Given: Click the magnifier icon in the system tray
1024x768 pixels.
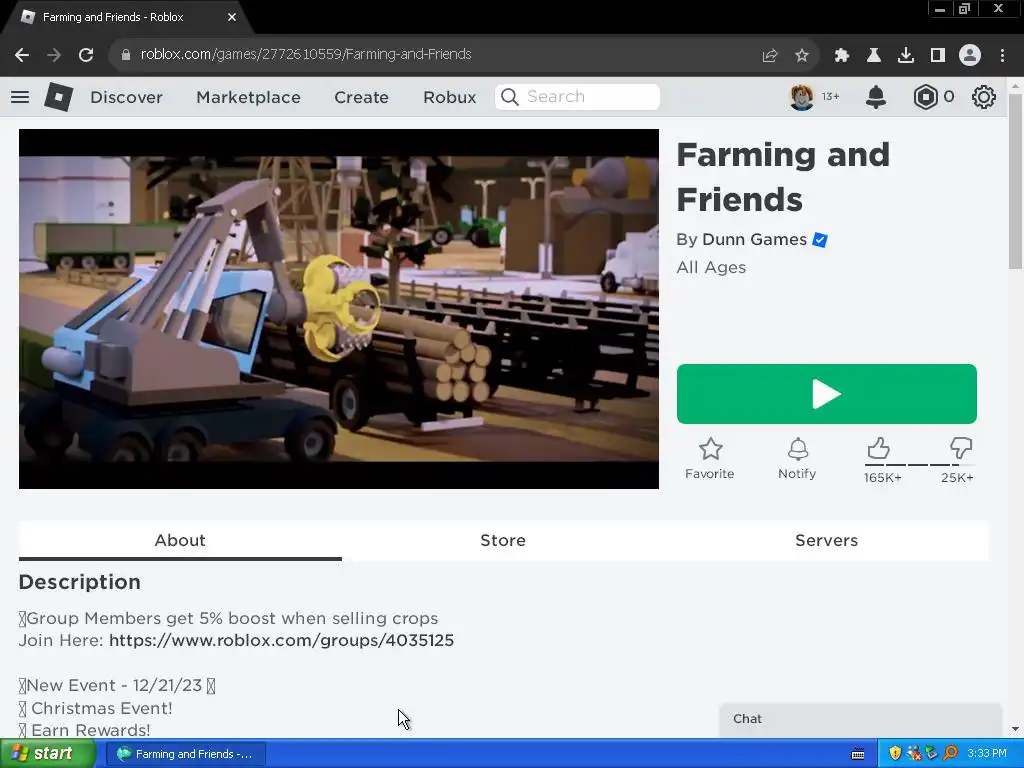Looking at the screenshot, I should coord(950,754).
